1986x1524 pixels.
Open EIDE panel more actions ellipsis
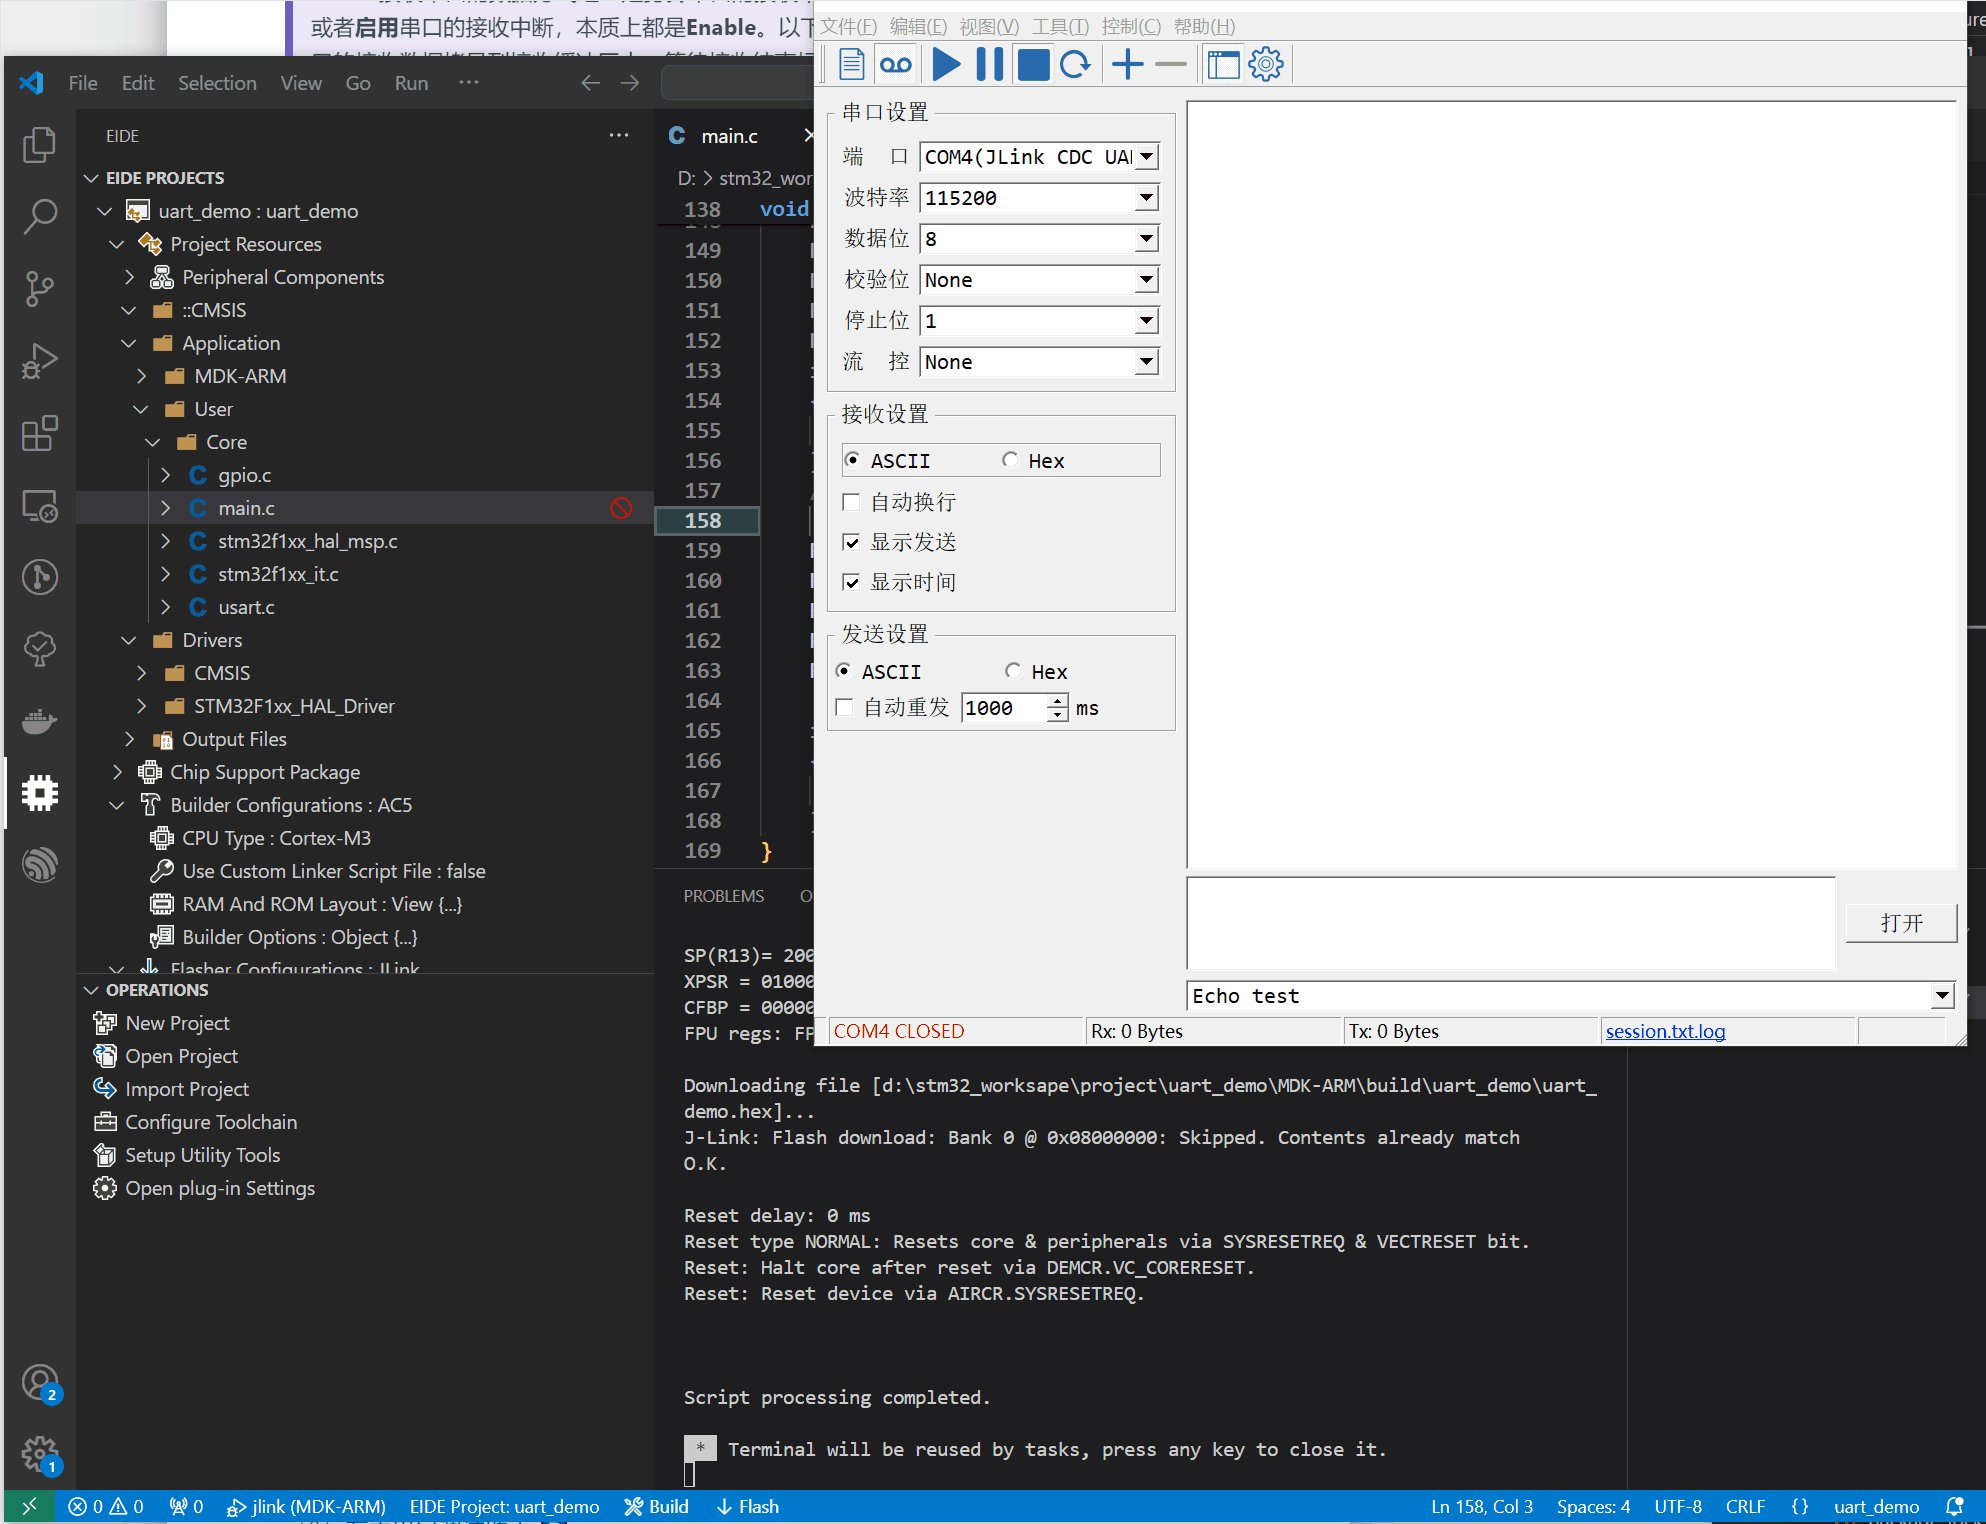(x=619, y=135)
